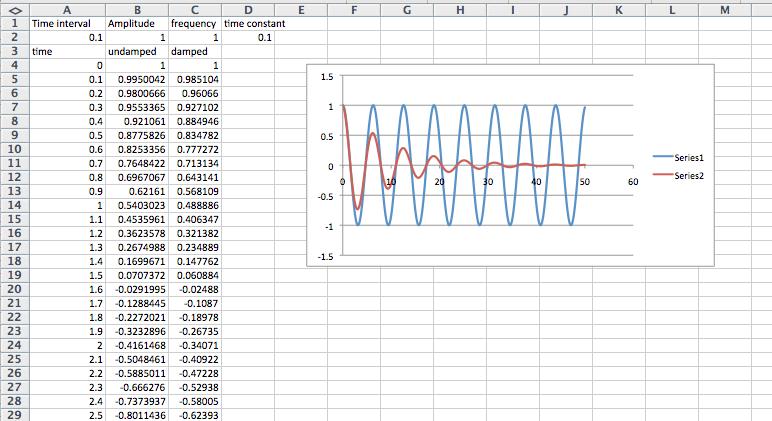Image resolution: width=772 pixels, height=421 pixels.
Task: Select cell with value -0.5885011
Action: [137, 373]
